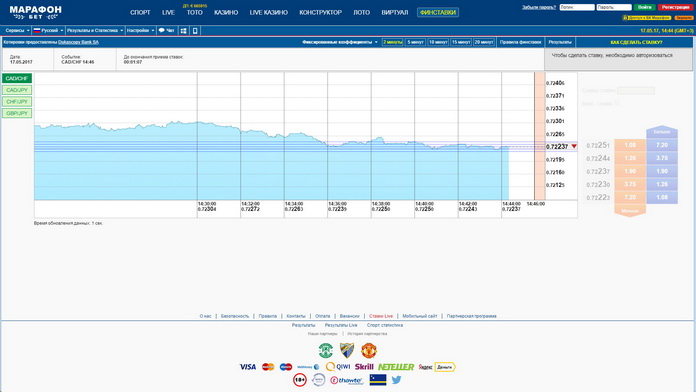Click the red Регистрация button
This screenshot has width=696, height=392.
click(676, 7)
